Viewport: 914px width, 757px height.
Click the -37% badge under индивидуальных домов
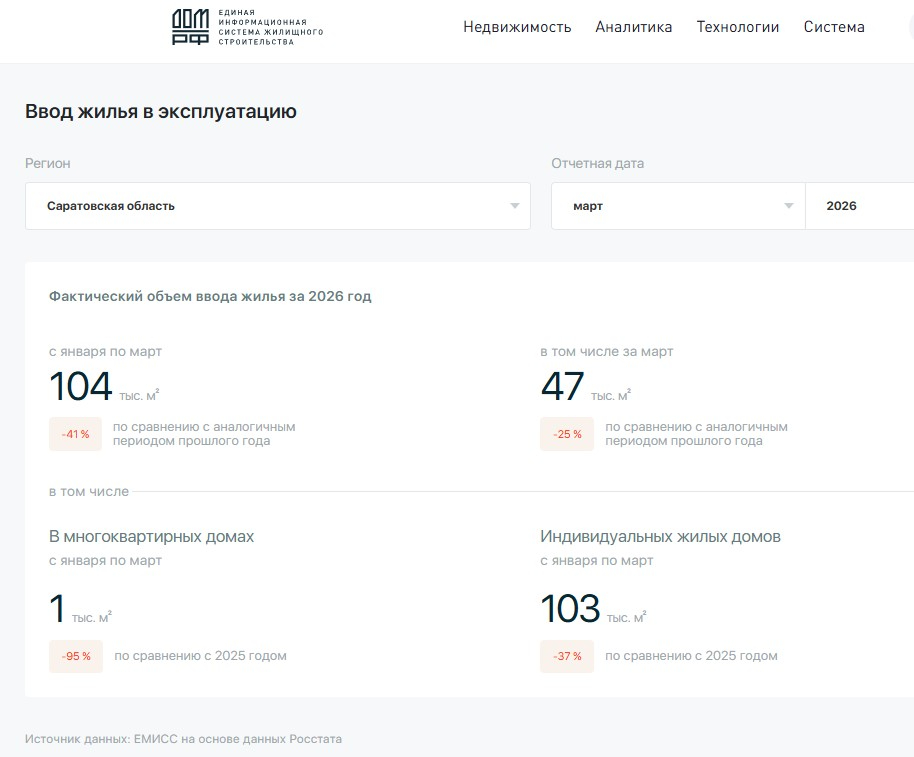coord(566,656)
